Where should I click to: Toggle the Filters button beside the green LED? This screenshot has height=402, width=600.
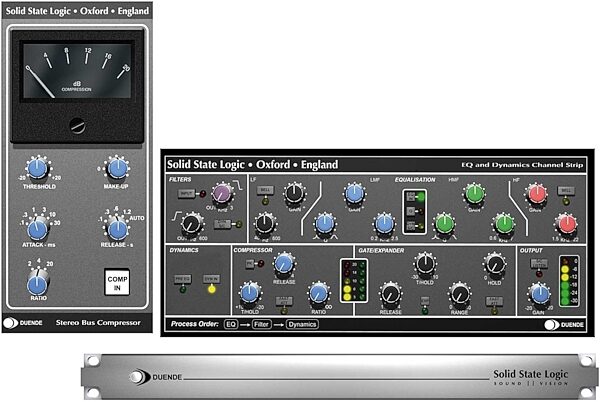(x=222, y=224)
